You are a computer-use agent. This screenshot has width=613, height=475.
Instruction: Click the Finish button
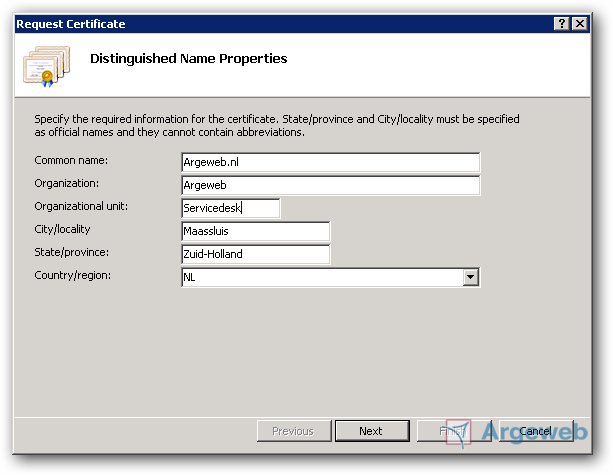(454, 431)
